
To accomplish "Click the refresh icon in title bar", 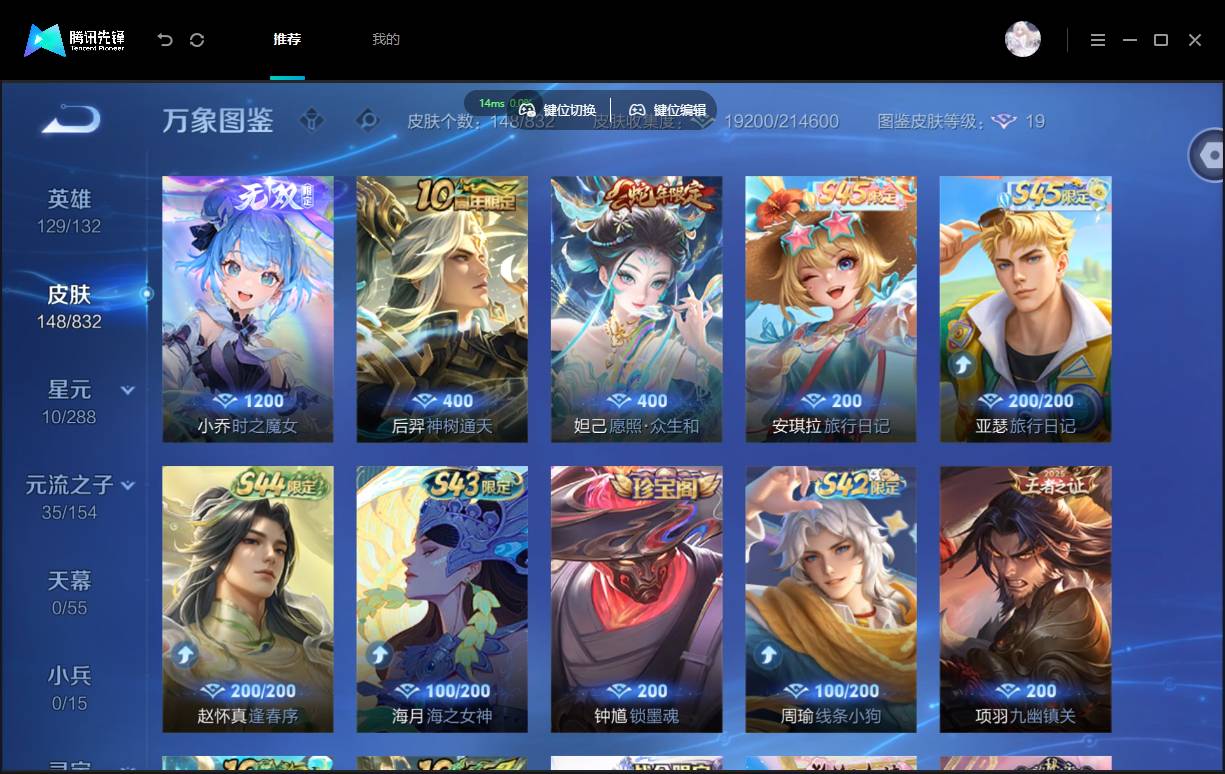I will pyautogui.click(x=197, y=40).
